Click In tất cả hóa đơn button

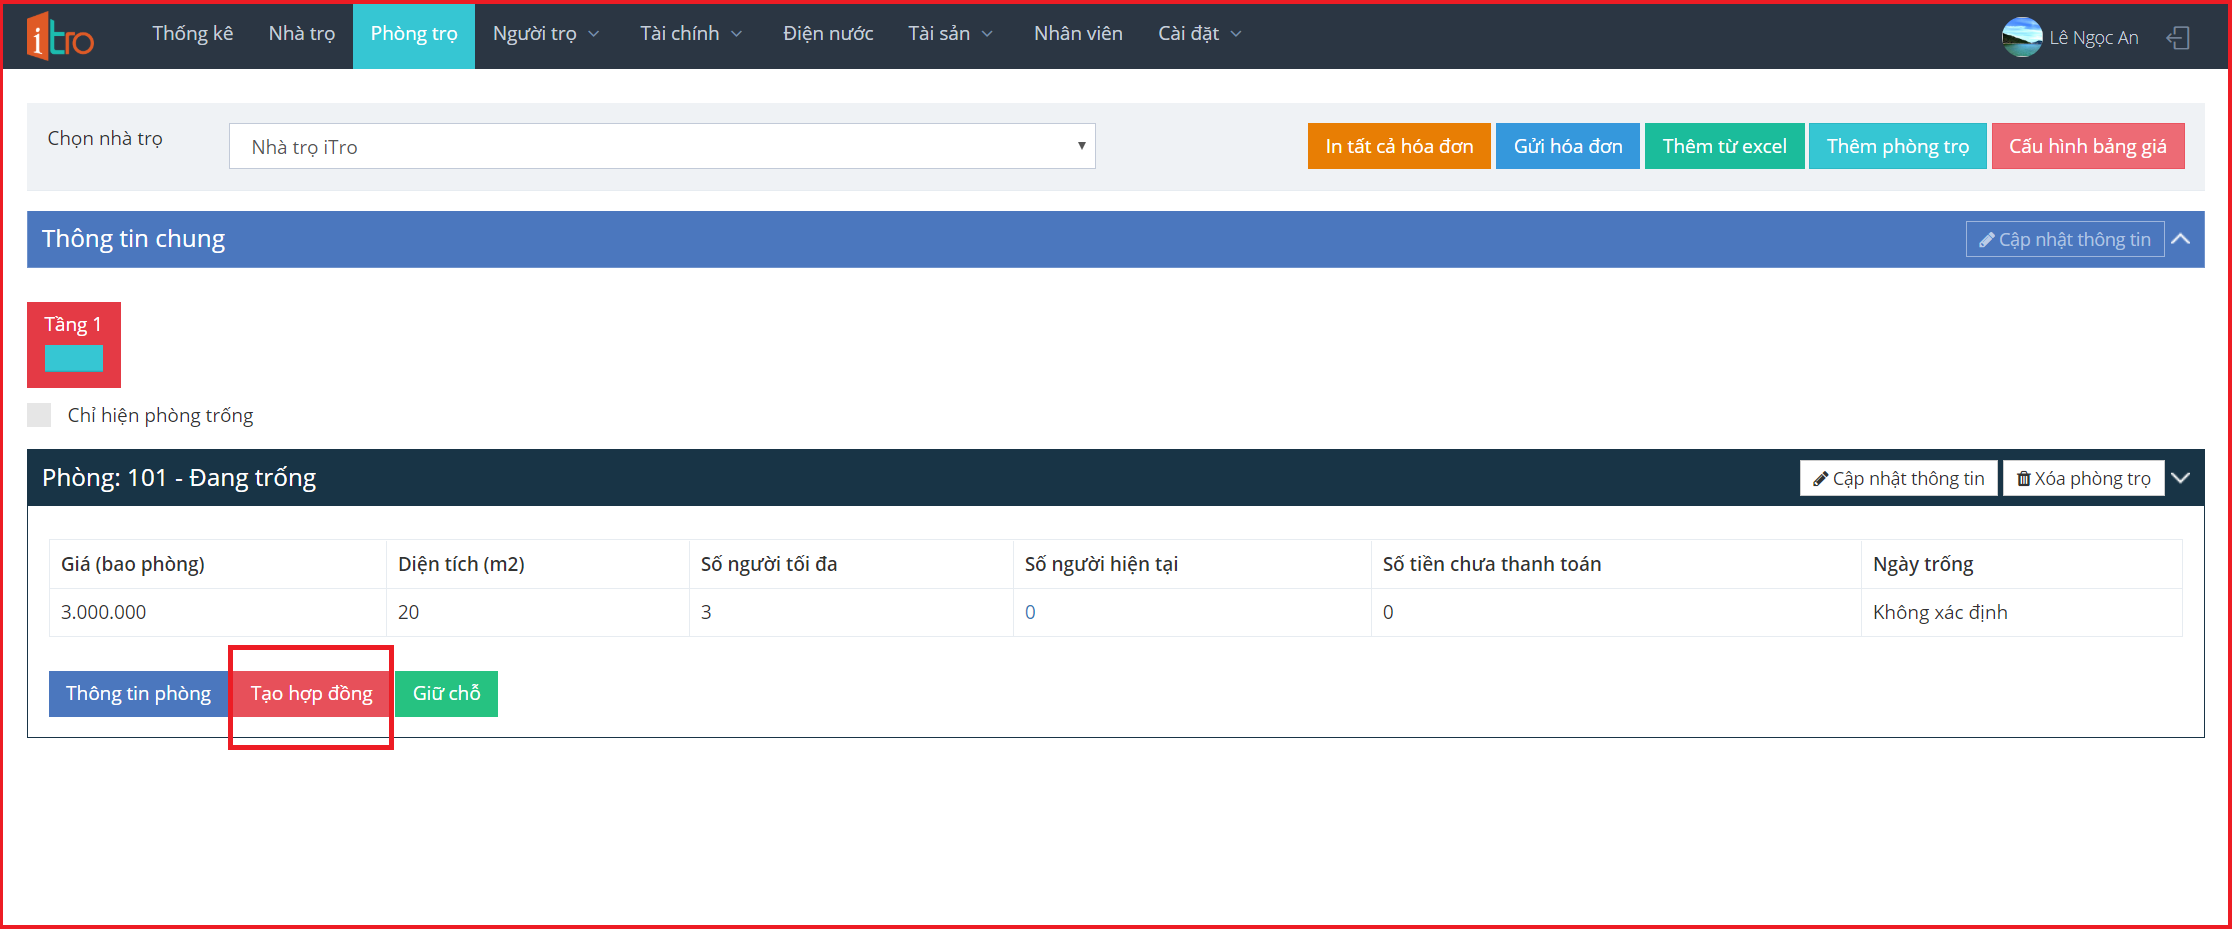1398,146
